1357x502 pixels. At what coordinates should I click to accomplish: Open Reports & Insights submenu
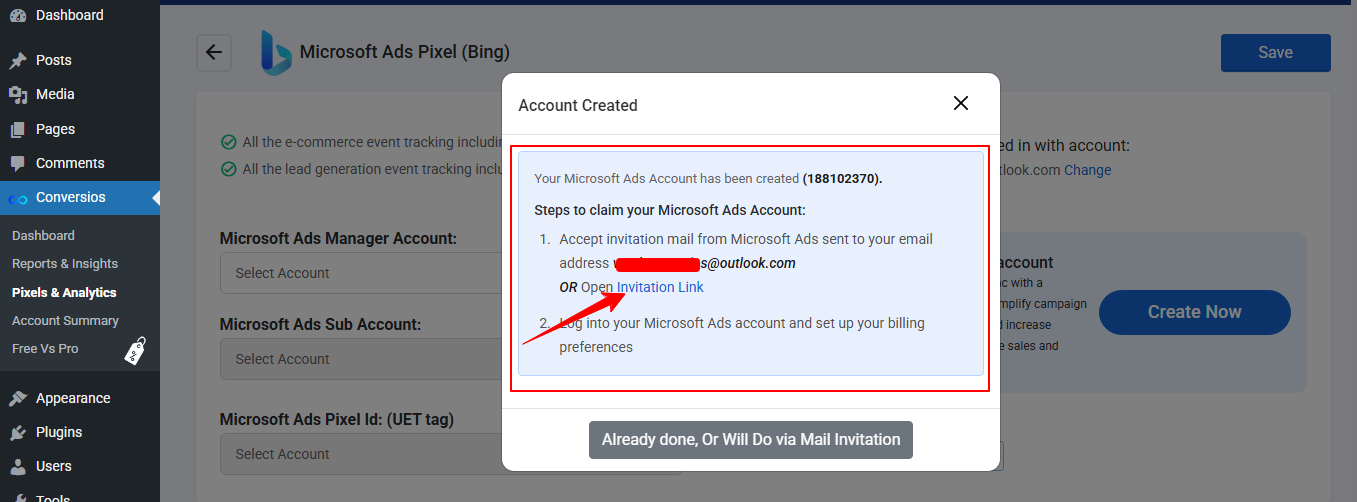click(x=65, y=263)
